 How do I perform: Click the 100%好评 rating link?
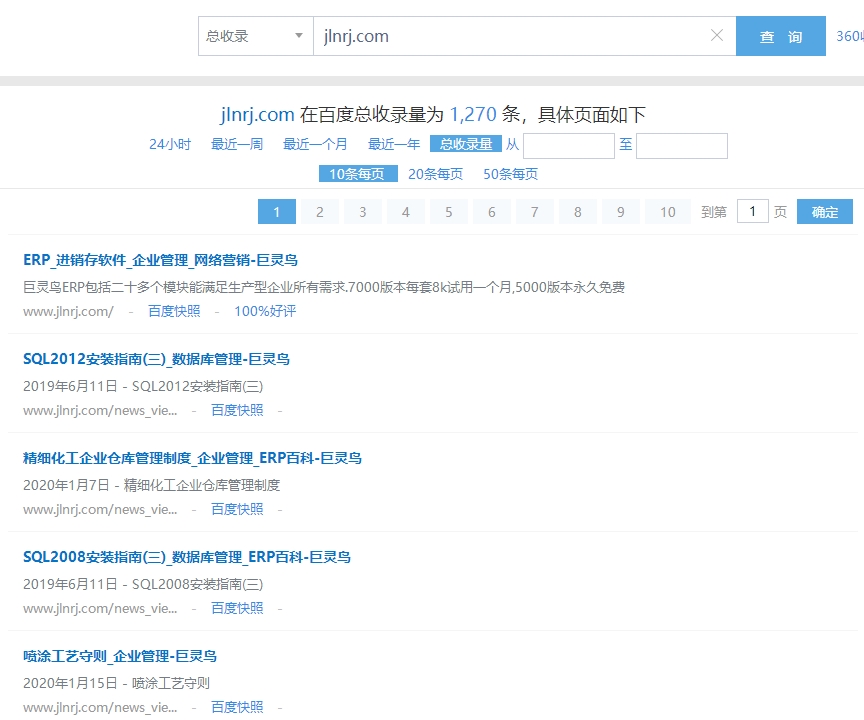[265, 311]
